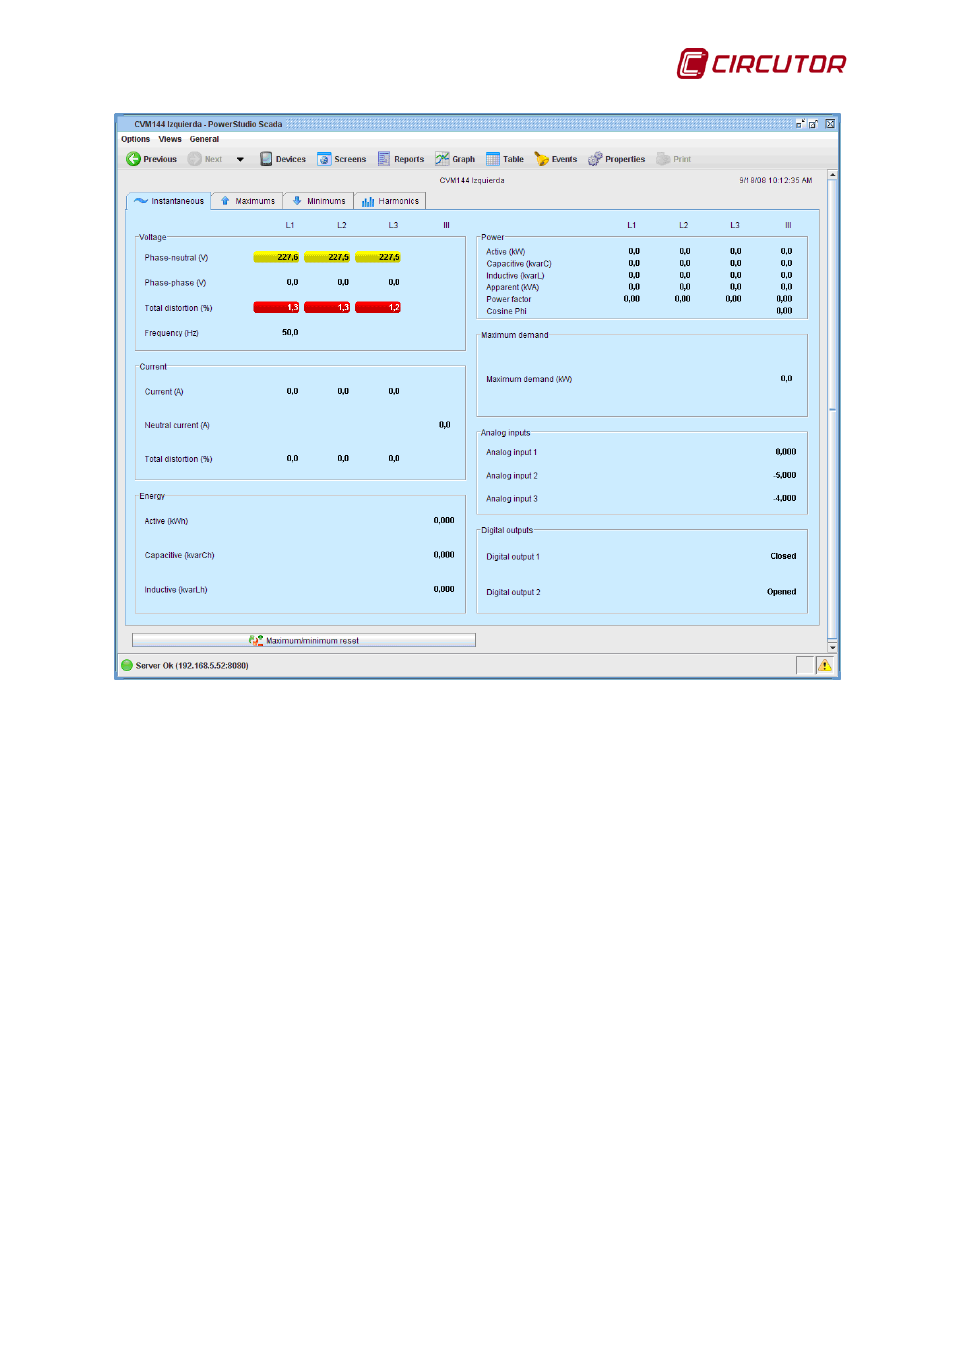Select L1 Phase-neutral value 227,6
The height and width of the screenshot is (1350, 954).
(276, 257)
